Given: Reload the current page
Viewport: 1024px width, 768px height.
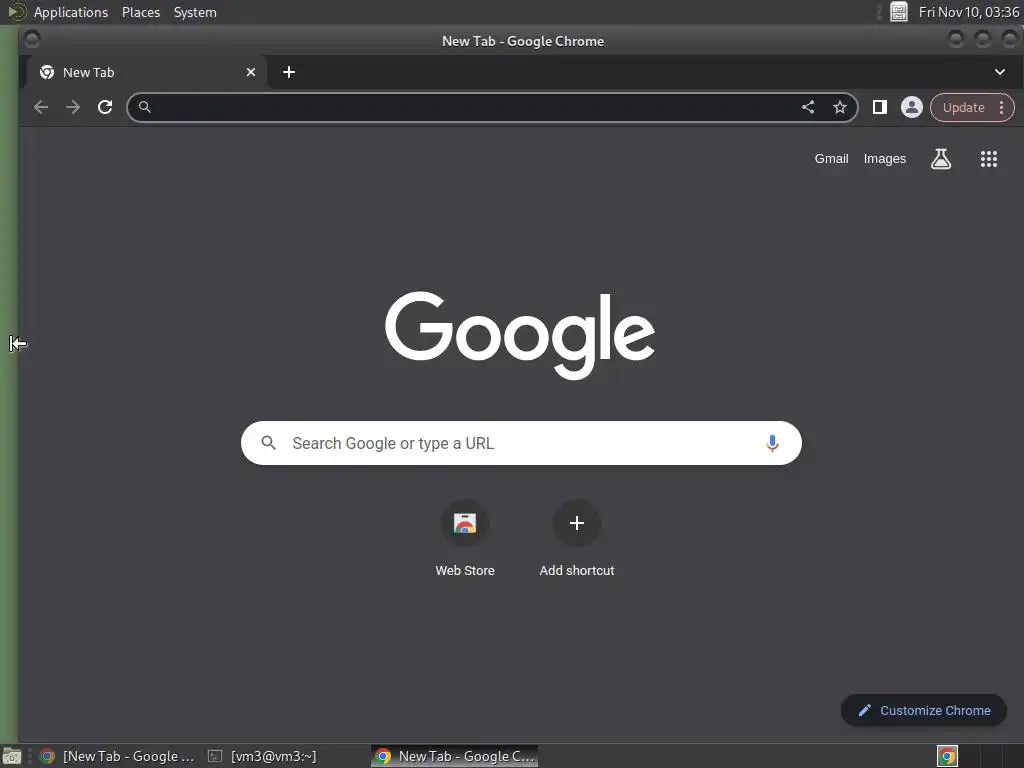Looking at the screenshot, I should (x=104, y=107).
